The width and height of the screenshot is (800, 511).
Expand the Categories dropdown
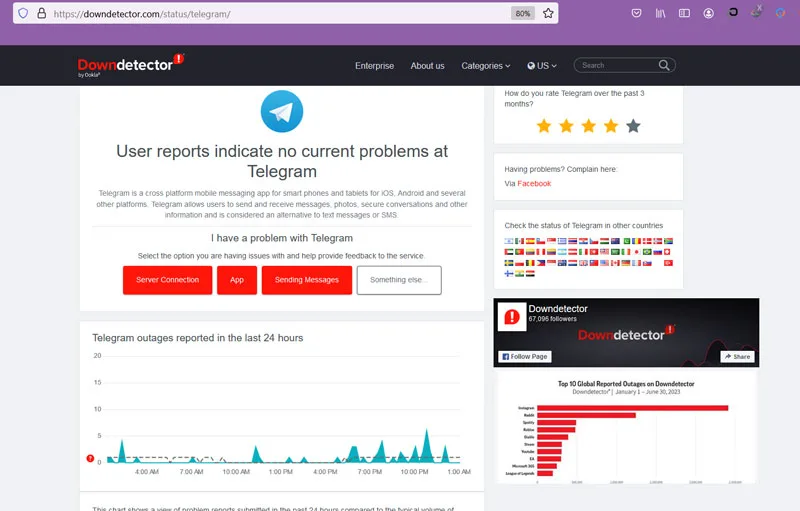[x=486, y=66]
